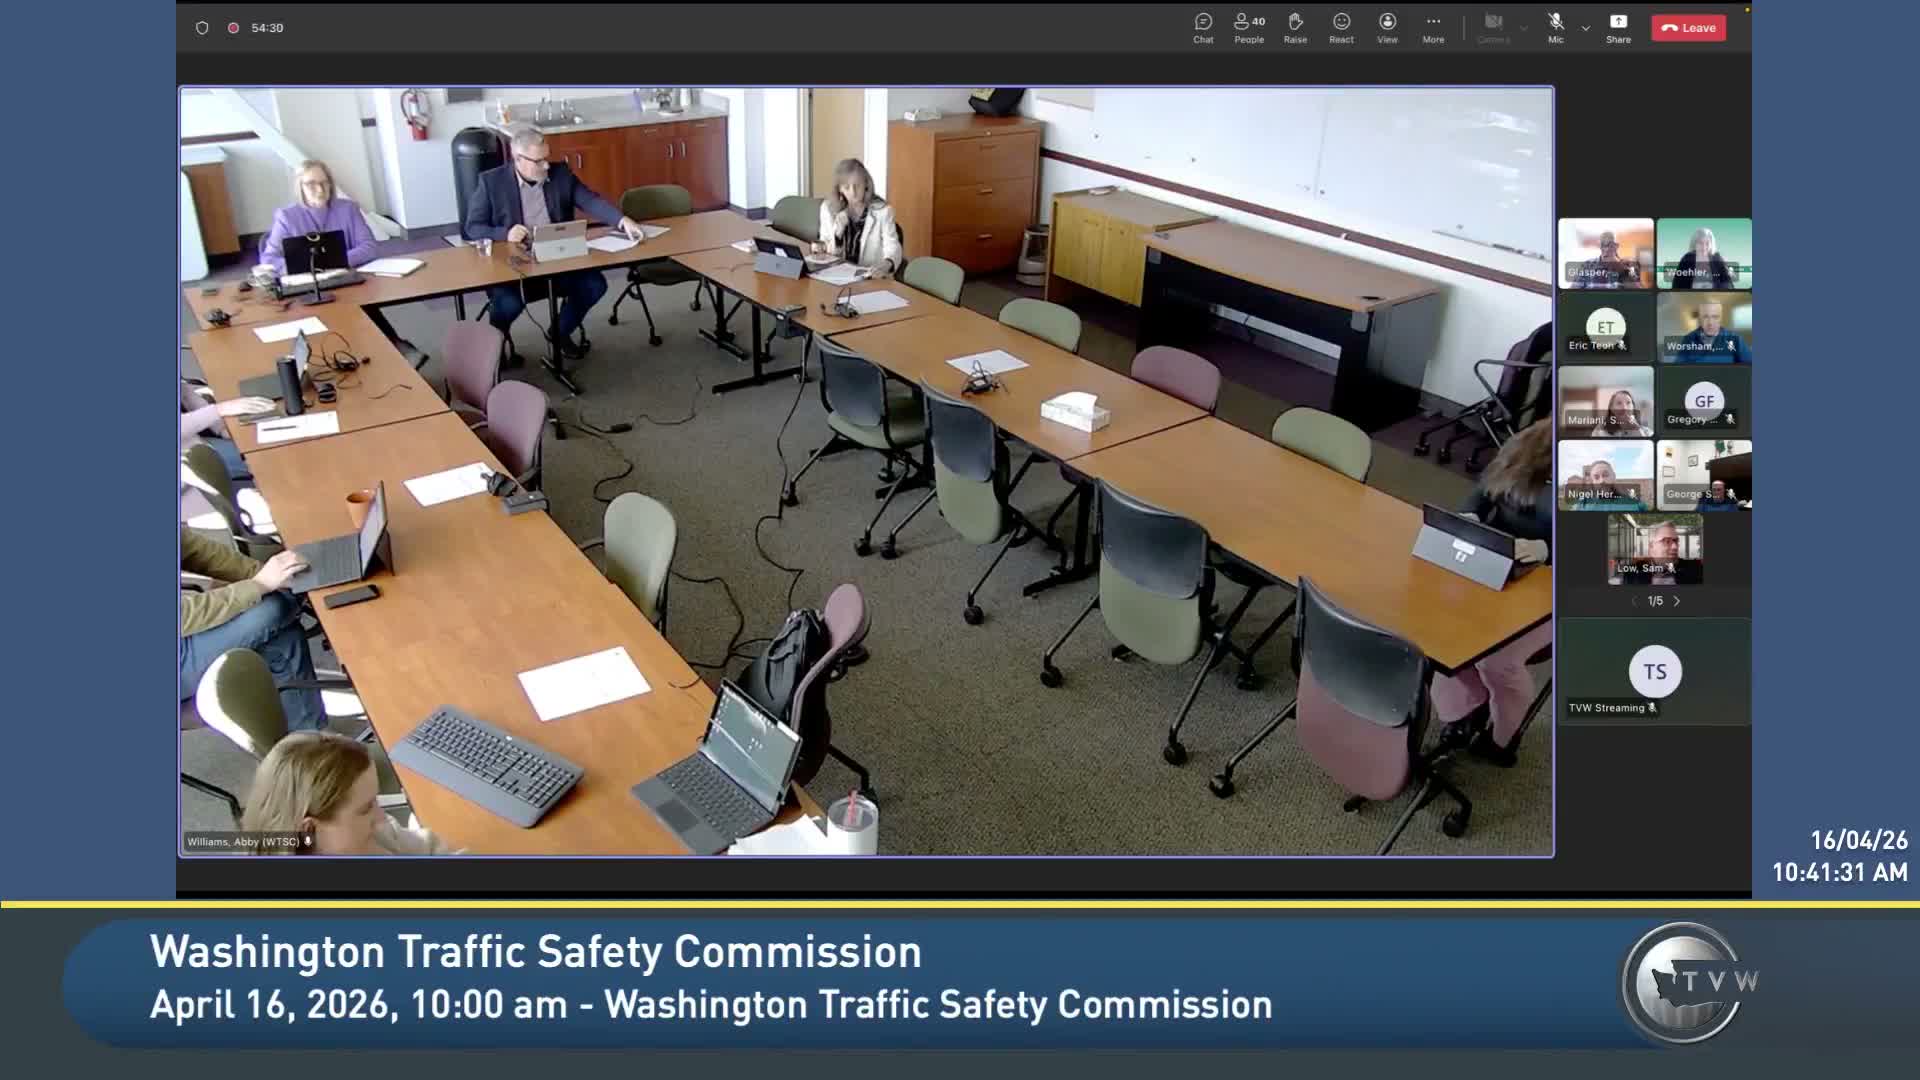Expand the Mic options arrow

[x=1586, y=28]
